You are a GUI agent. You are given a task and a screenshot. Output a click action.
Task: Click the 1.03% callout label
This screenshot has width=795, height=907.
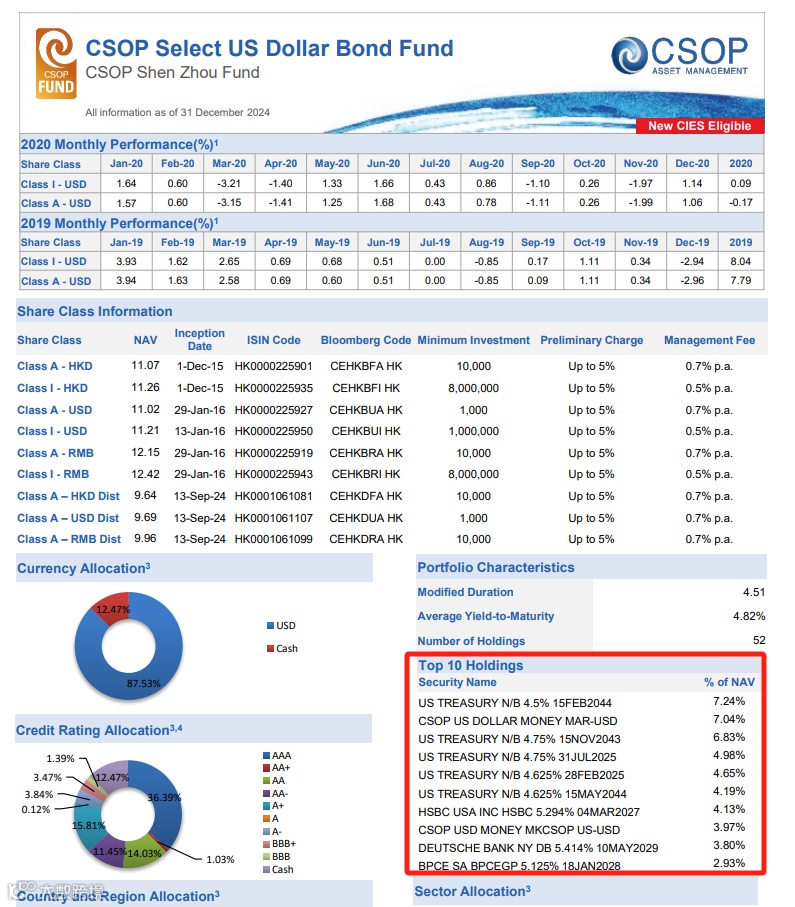[220, 860]
